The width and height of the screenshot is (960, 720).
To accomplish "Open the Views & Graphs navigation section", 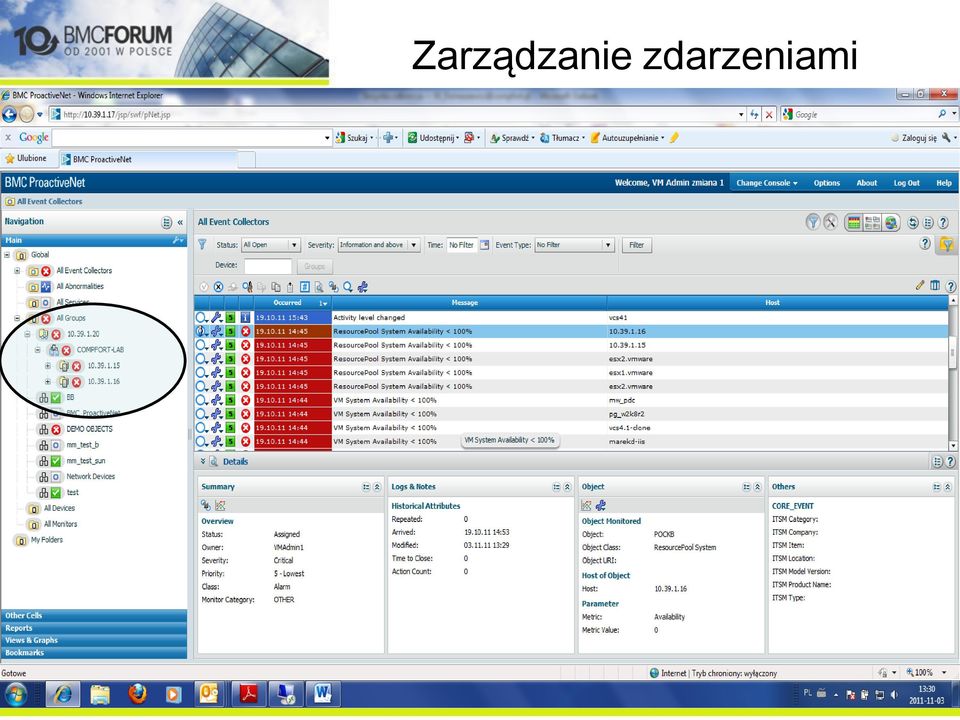I will [94, 640].
